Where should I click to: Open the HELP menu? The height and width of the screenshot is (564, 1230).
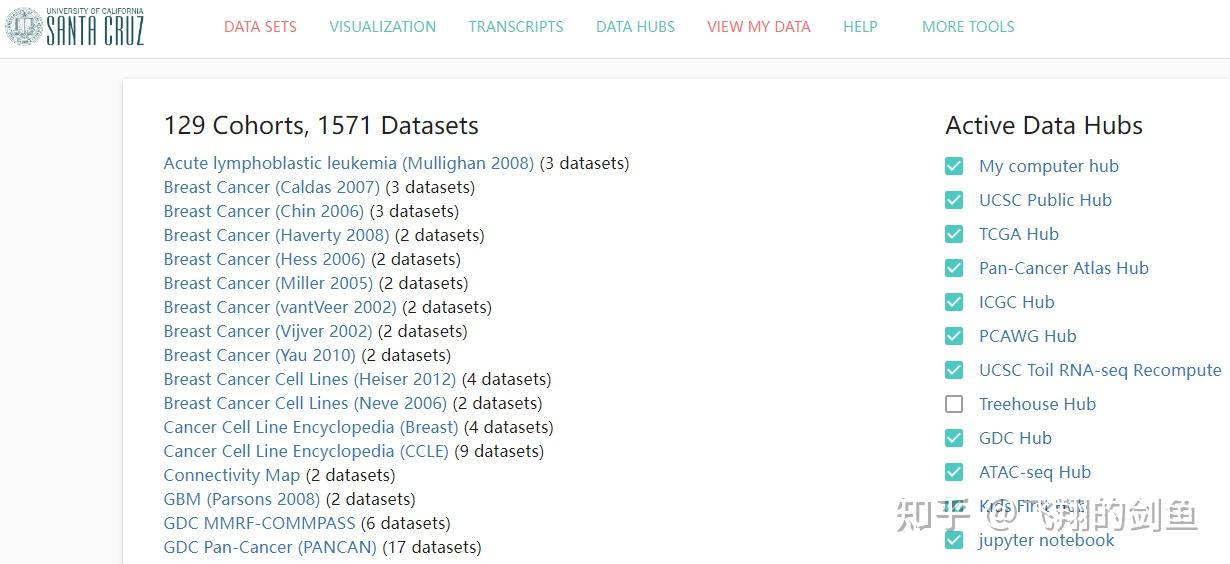[860, 27]
